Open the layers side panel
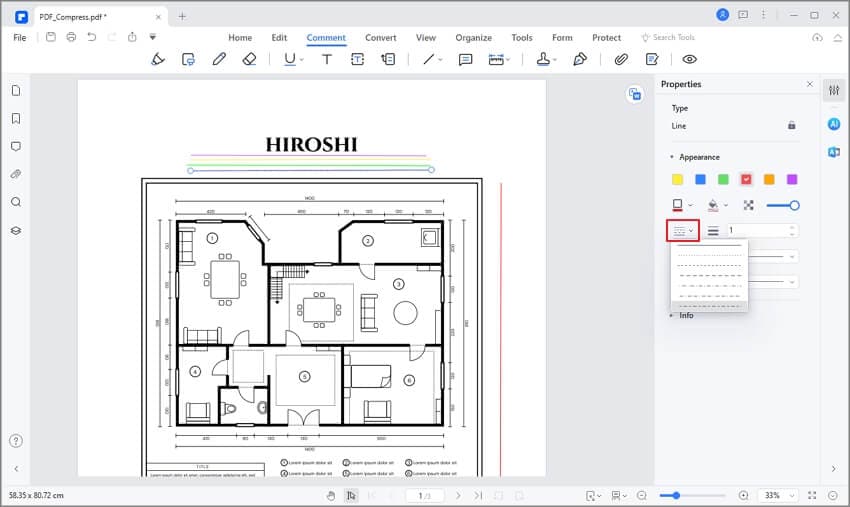850x507 pixels. click(x=16, y=230)
